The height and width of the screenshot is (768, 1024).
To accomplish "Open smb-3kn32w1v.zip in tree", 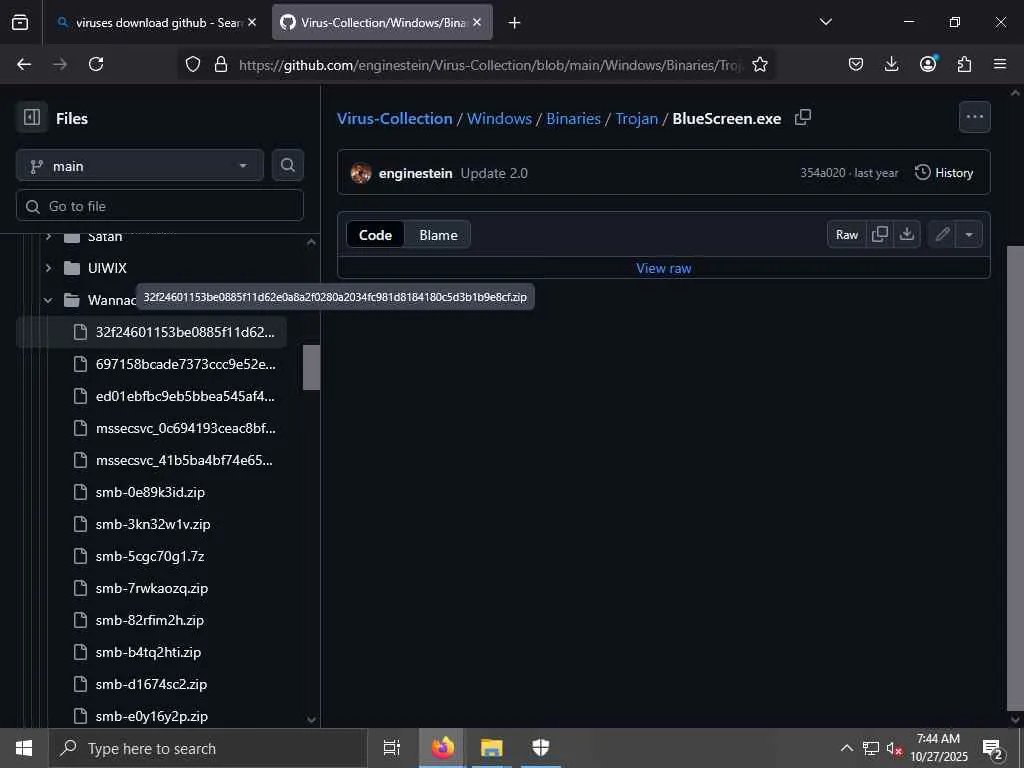I will point(152,524).
